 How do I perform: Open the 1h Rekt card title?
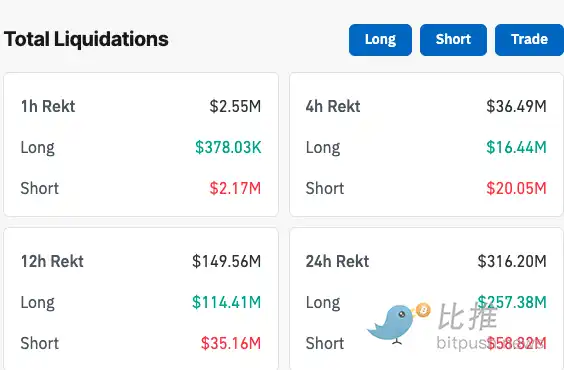[48, 106]
